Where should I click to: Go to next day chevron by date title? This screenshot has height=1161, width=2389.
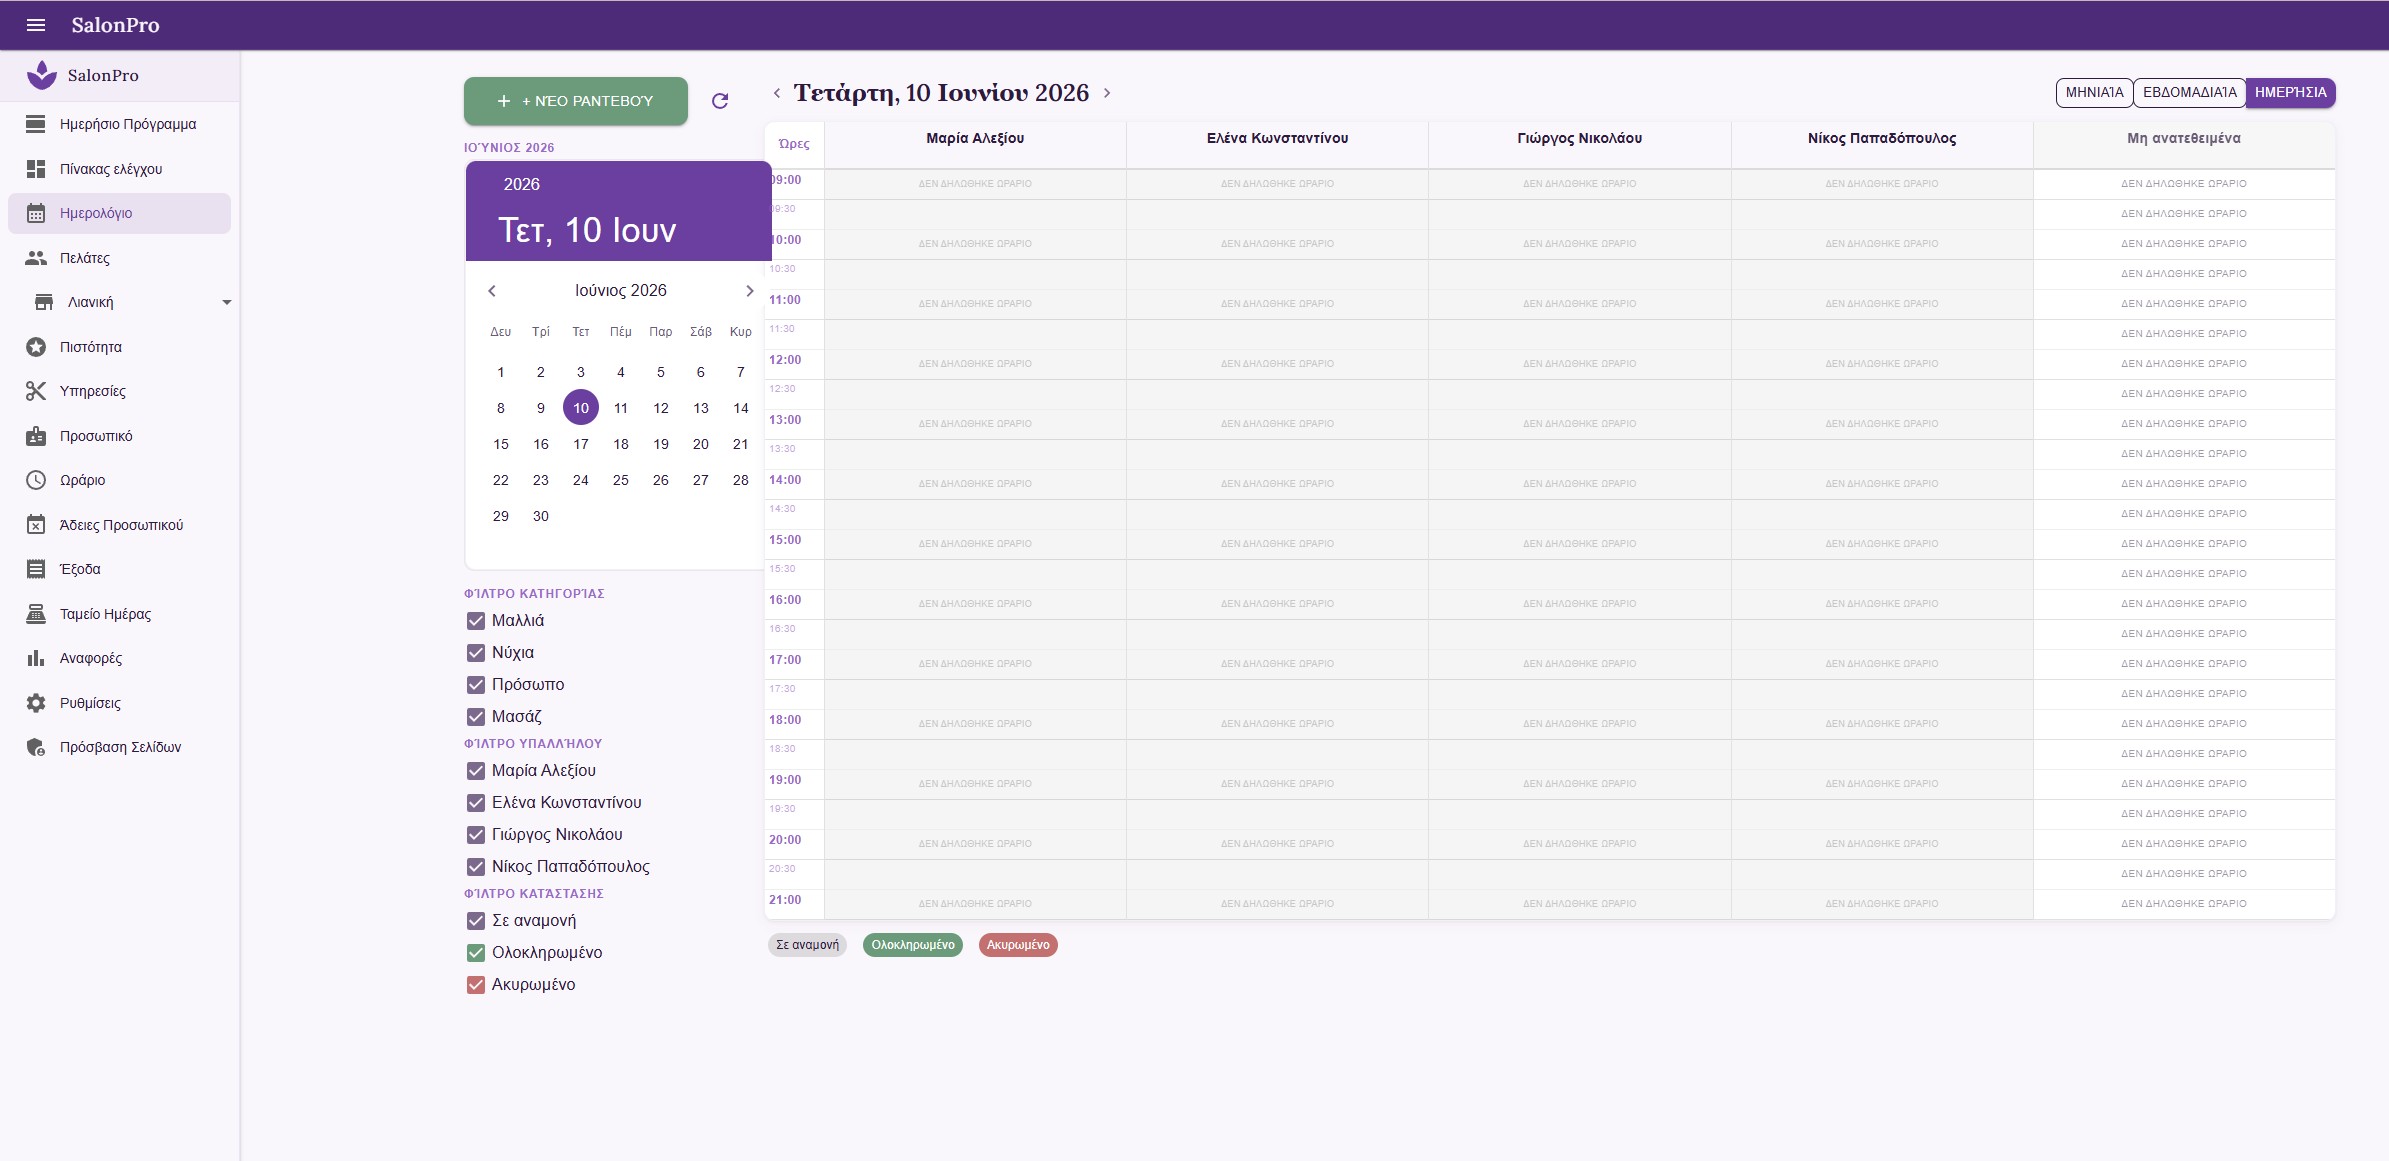point(1107,93)
